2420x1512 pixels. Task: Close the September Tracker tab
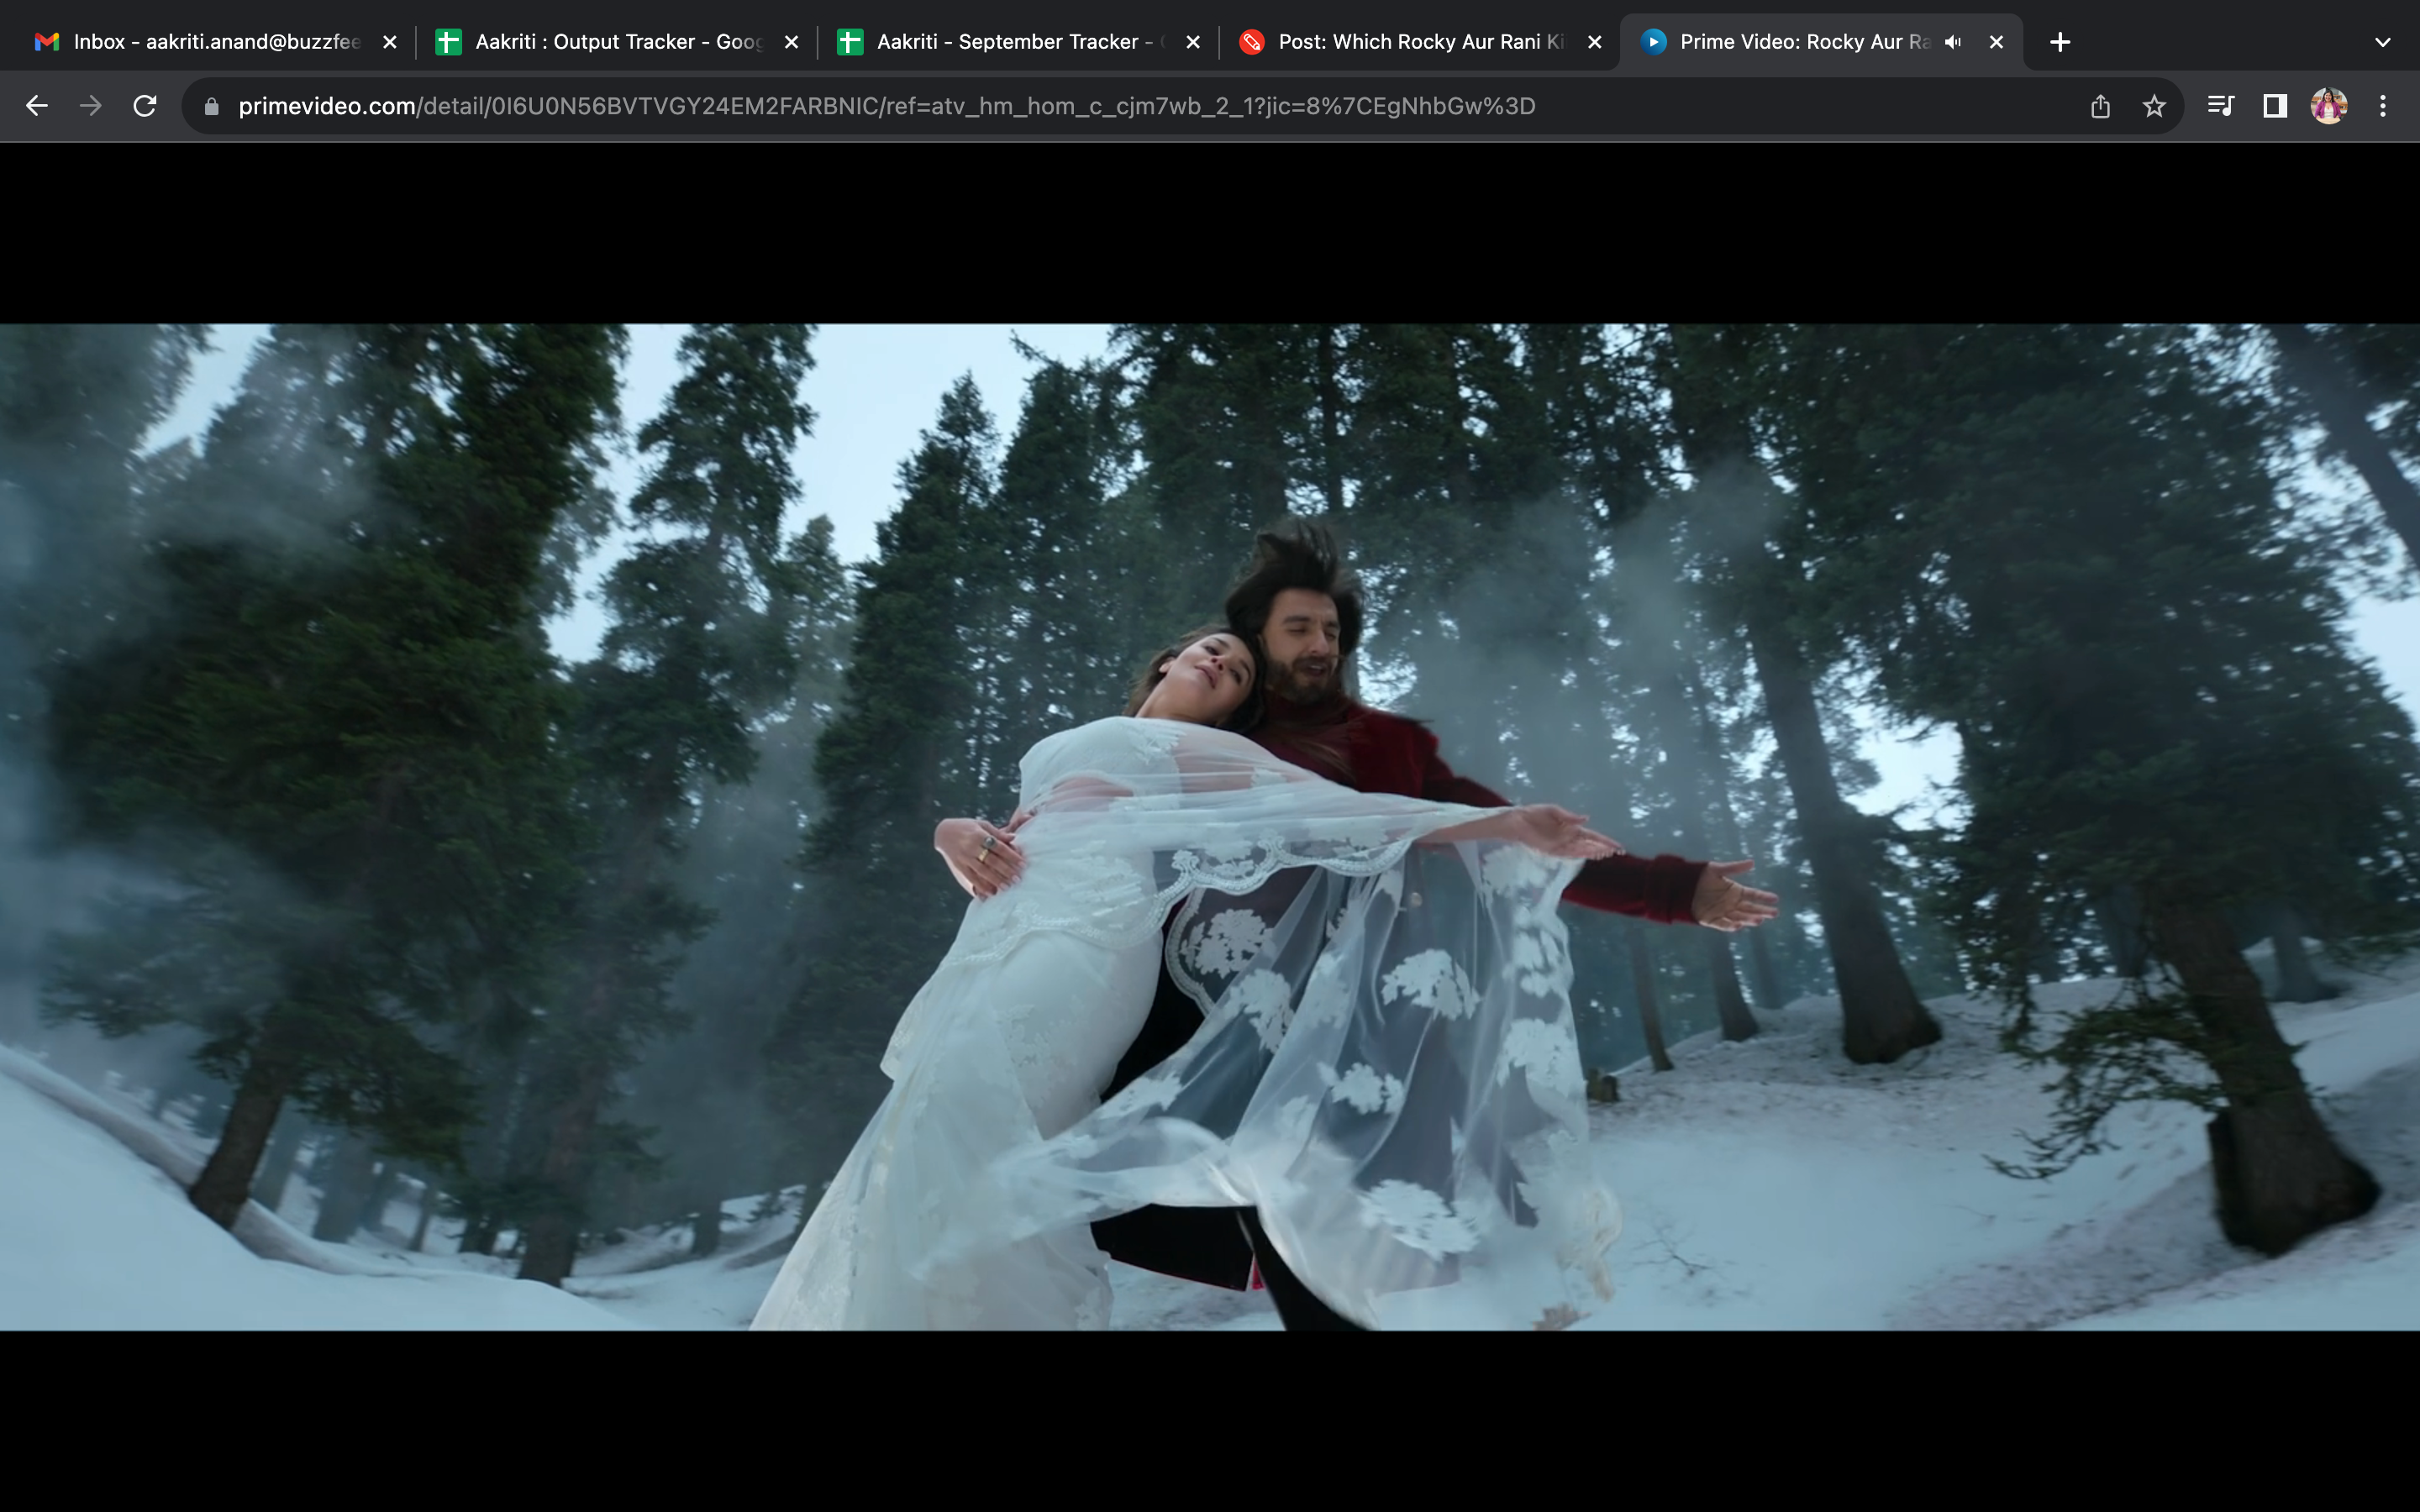pyautogui.click(x=1193, y=42)
